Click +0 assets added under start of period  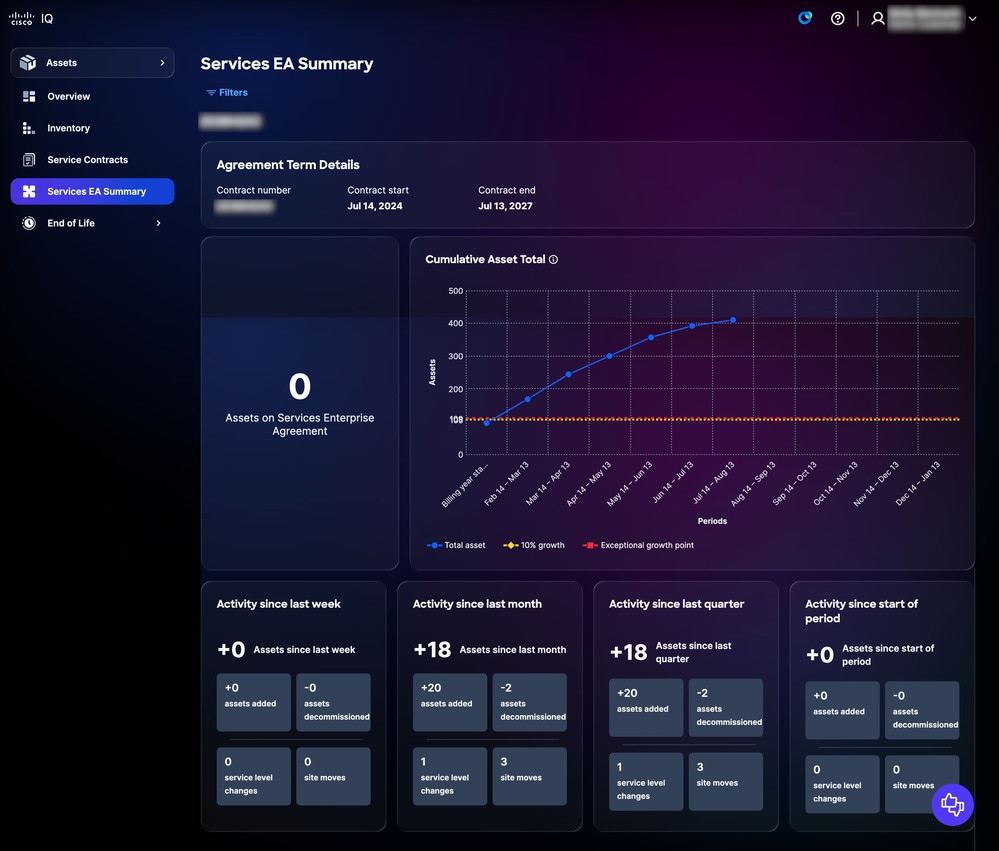click(842, 710)
